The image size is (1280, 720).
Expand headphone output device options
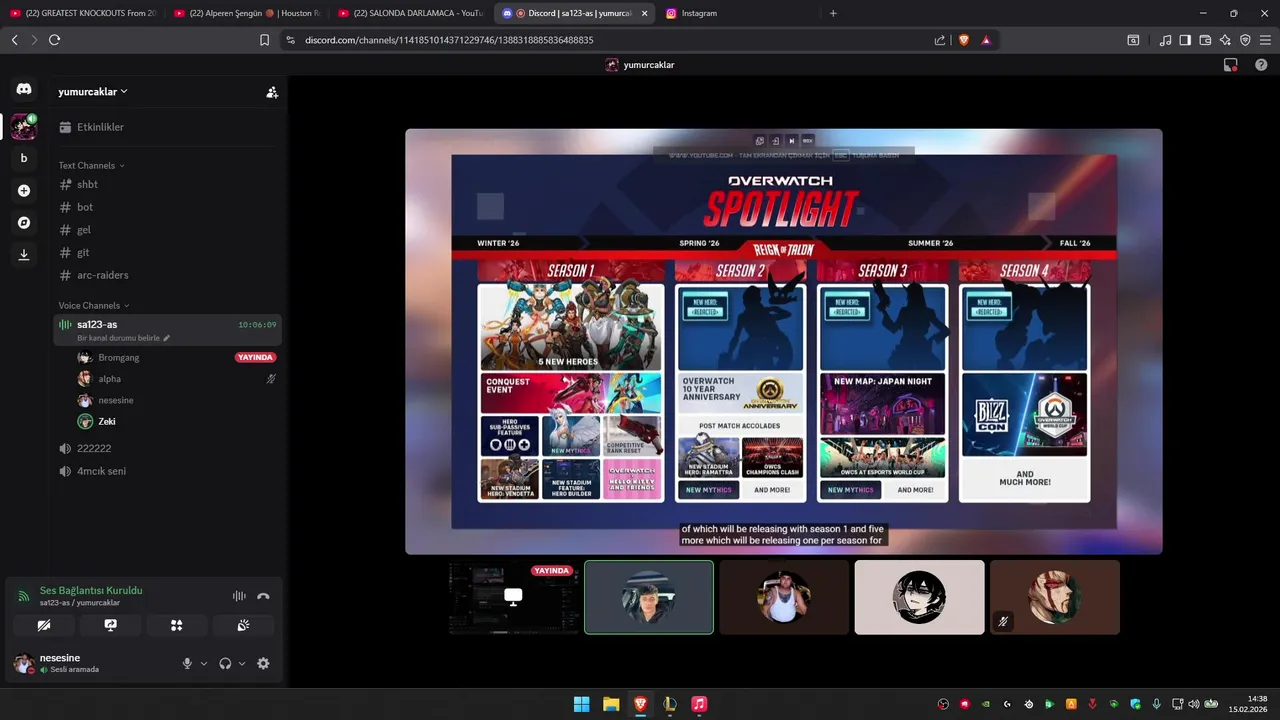tap(242, 663)
